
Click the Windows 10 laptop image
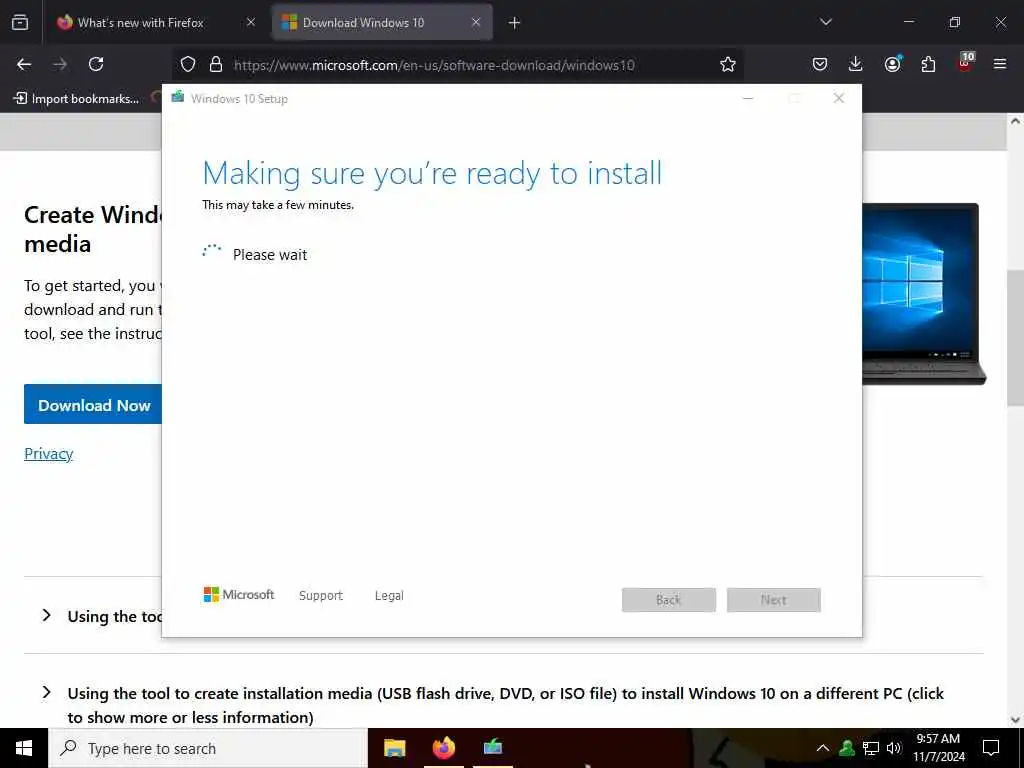[x=924, y=294]
